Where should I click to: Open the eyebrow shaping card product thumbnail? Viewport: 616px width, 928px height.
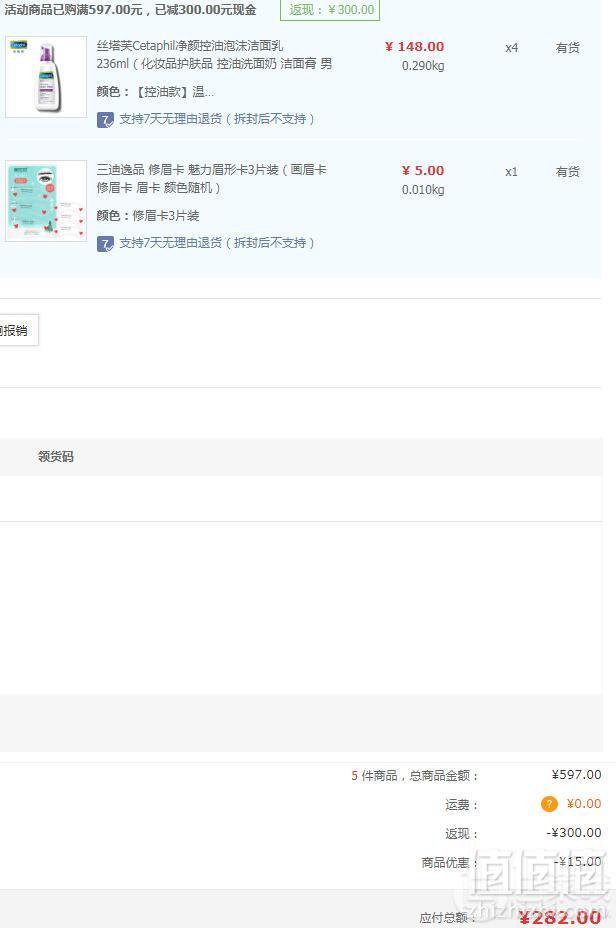pyautogui.click(x=46, y=201)
